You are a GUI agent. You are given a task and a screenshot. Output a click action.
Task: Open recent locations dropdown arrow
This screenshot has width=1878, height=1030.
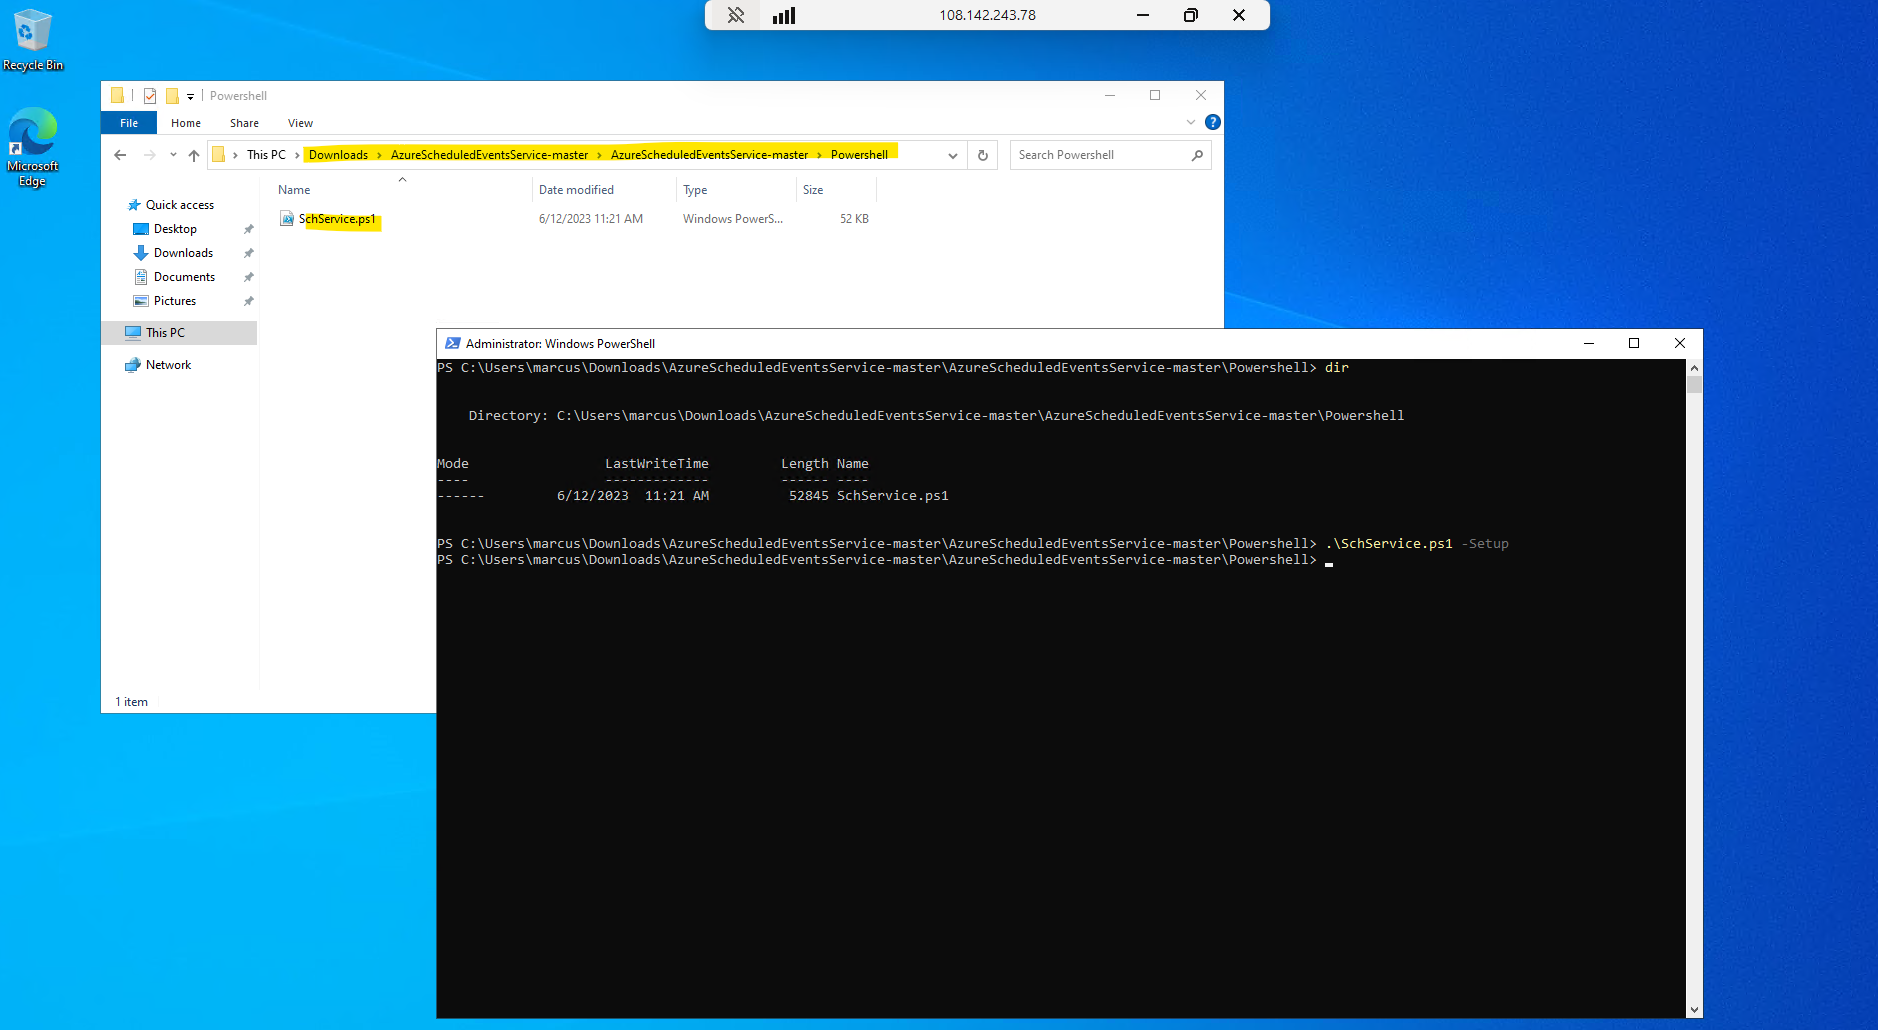click(173, 155)
